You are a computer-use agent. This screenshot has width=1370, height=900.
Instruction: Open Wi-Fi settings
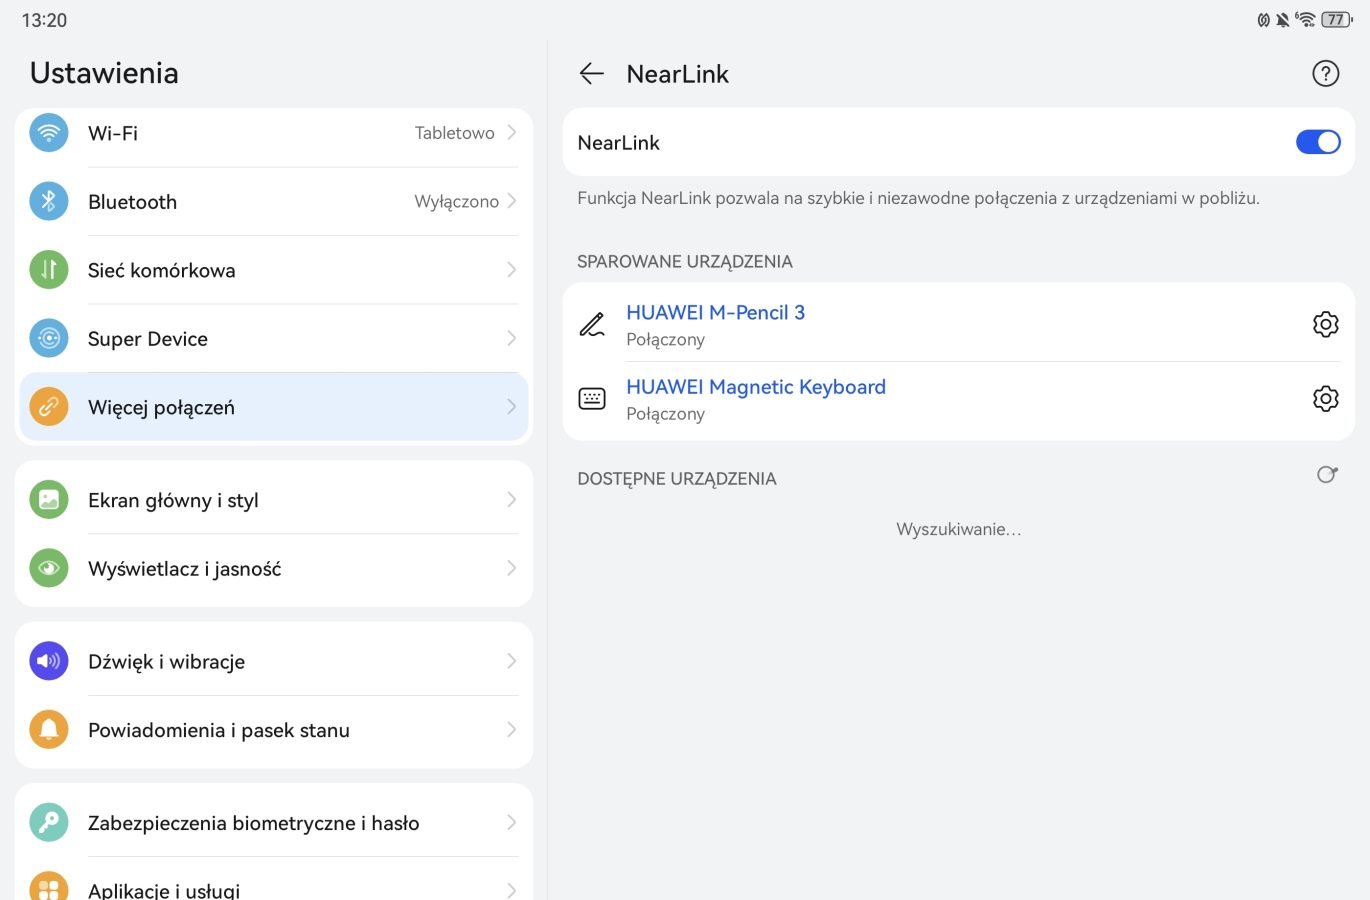(274, 133)
